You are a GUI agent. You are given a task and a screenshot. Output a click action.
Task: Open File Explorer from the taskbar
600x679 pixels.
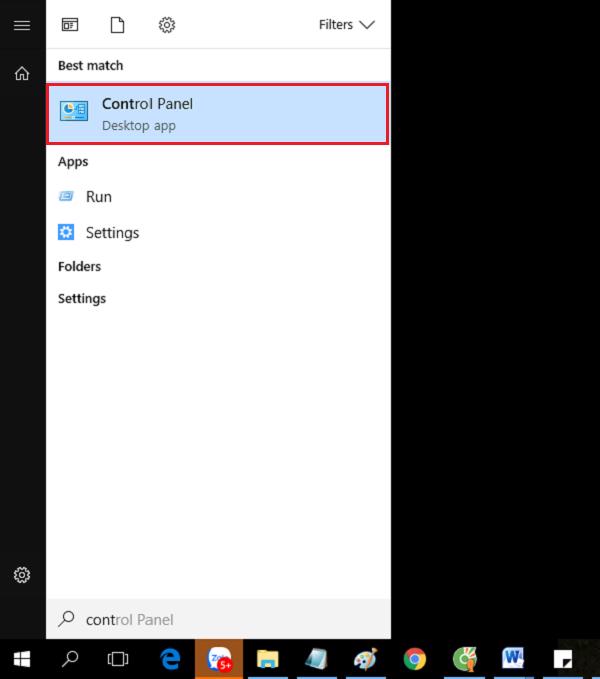[x=267, y=659]
